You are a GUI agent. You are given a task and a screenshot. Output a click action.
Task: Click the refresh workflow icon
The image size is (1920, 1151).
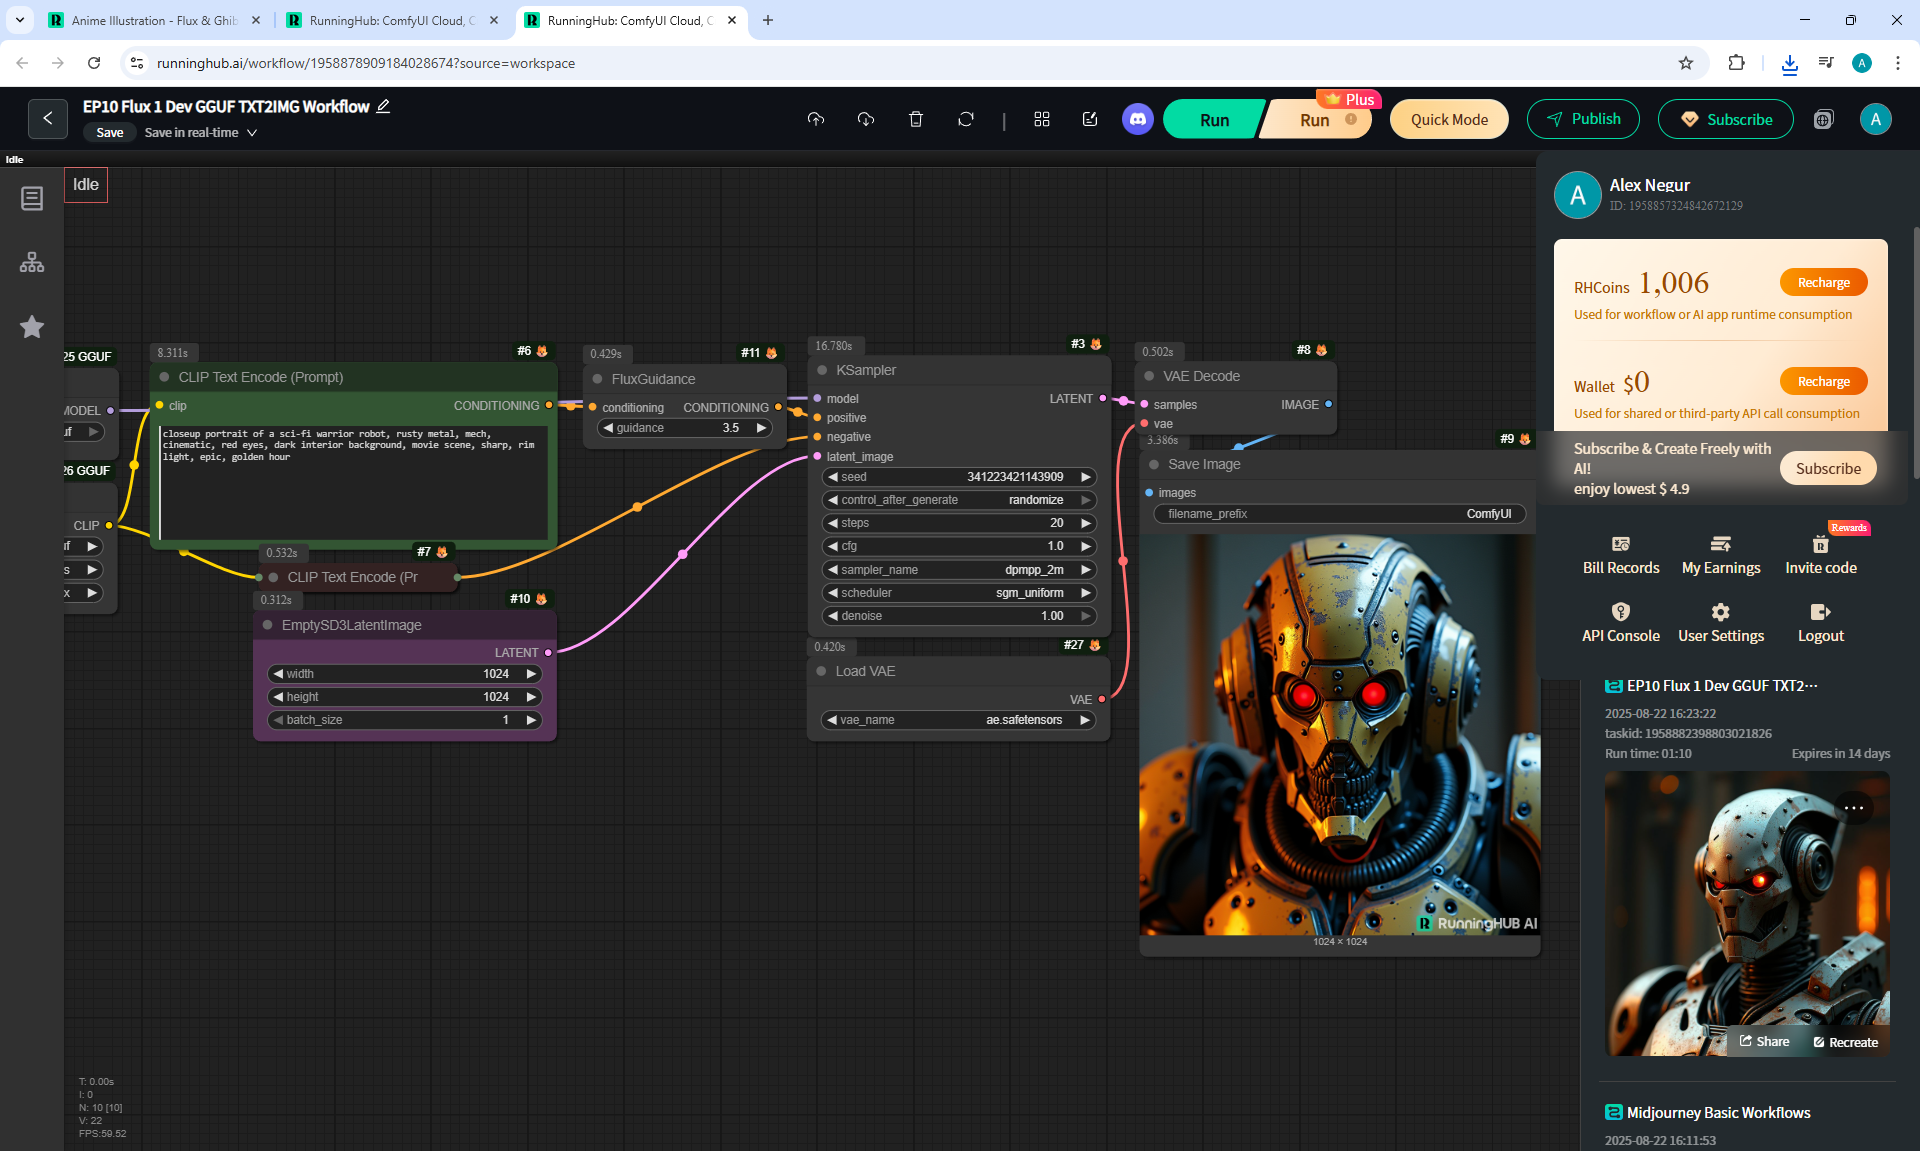[x=965, y=119]
